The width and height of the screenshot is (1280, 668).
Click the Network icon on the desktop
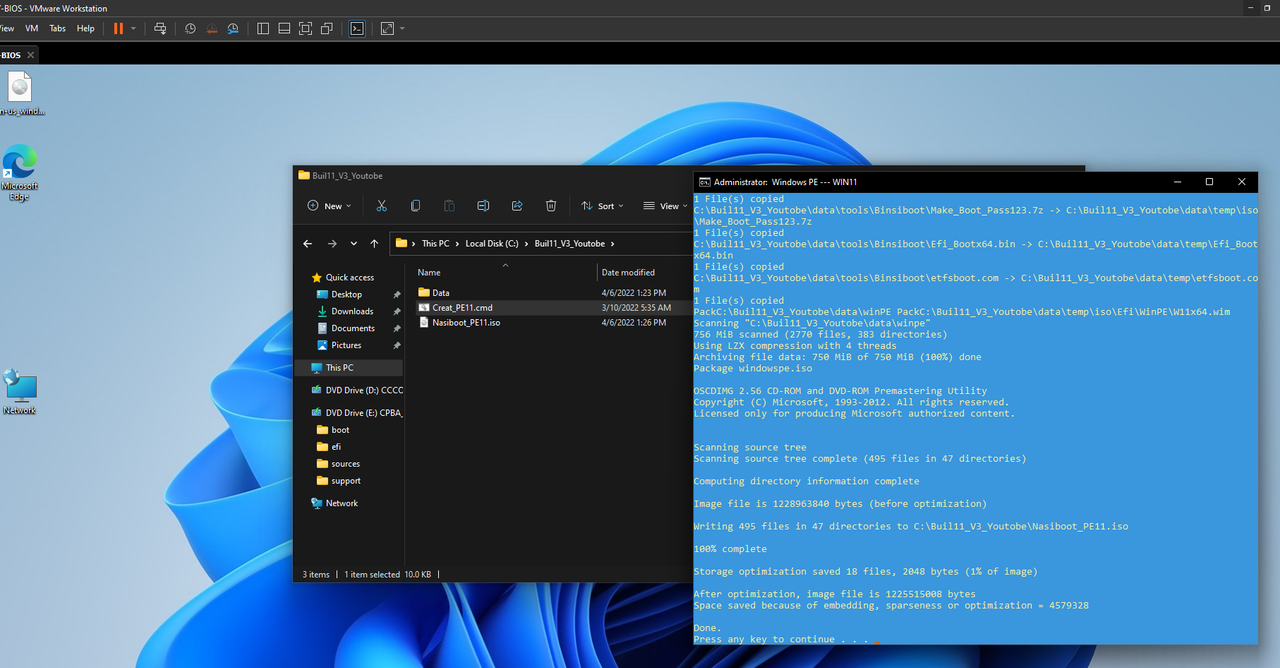pos(19,391)
